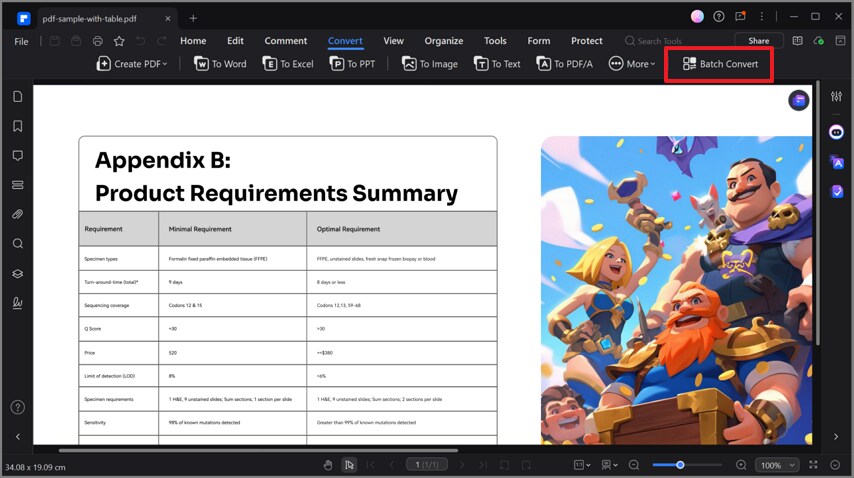This screenshot has height=478, width=854.
Task: Click the Print icon
Action: click(97, 41)
